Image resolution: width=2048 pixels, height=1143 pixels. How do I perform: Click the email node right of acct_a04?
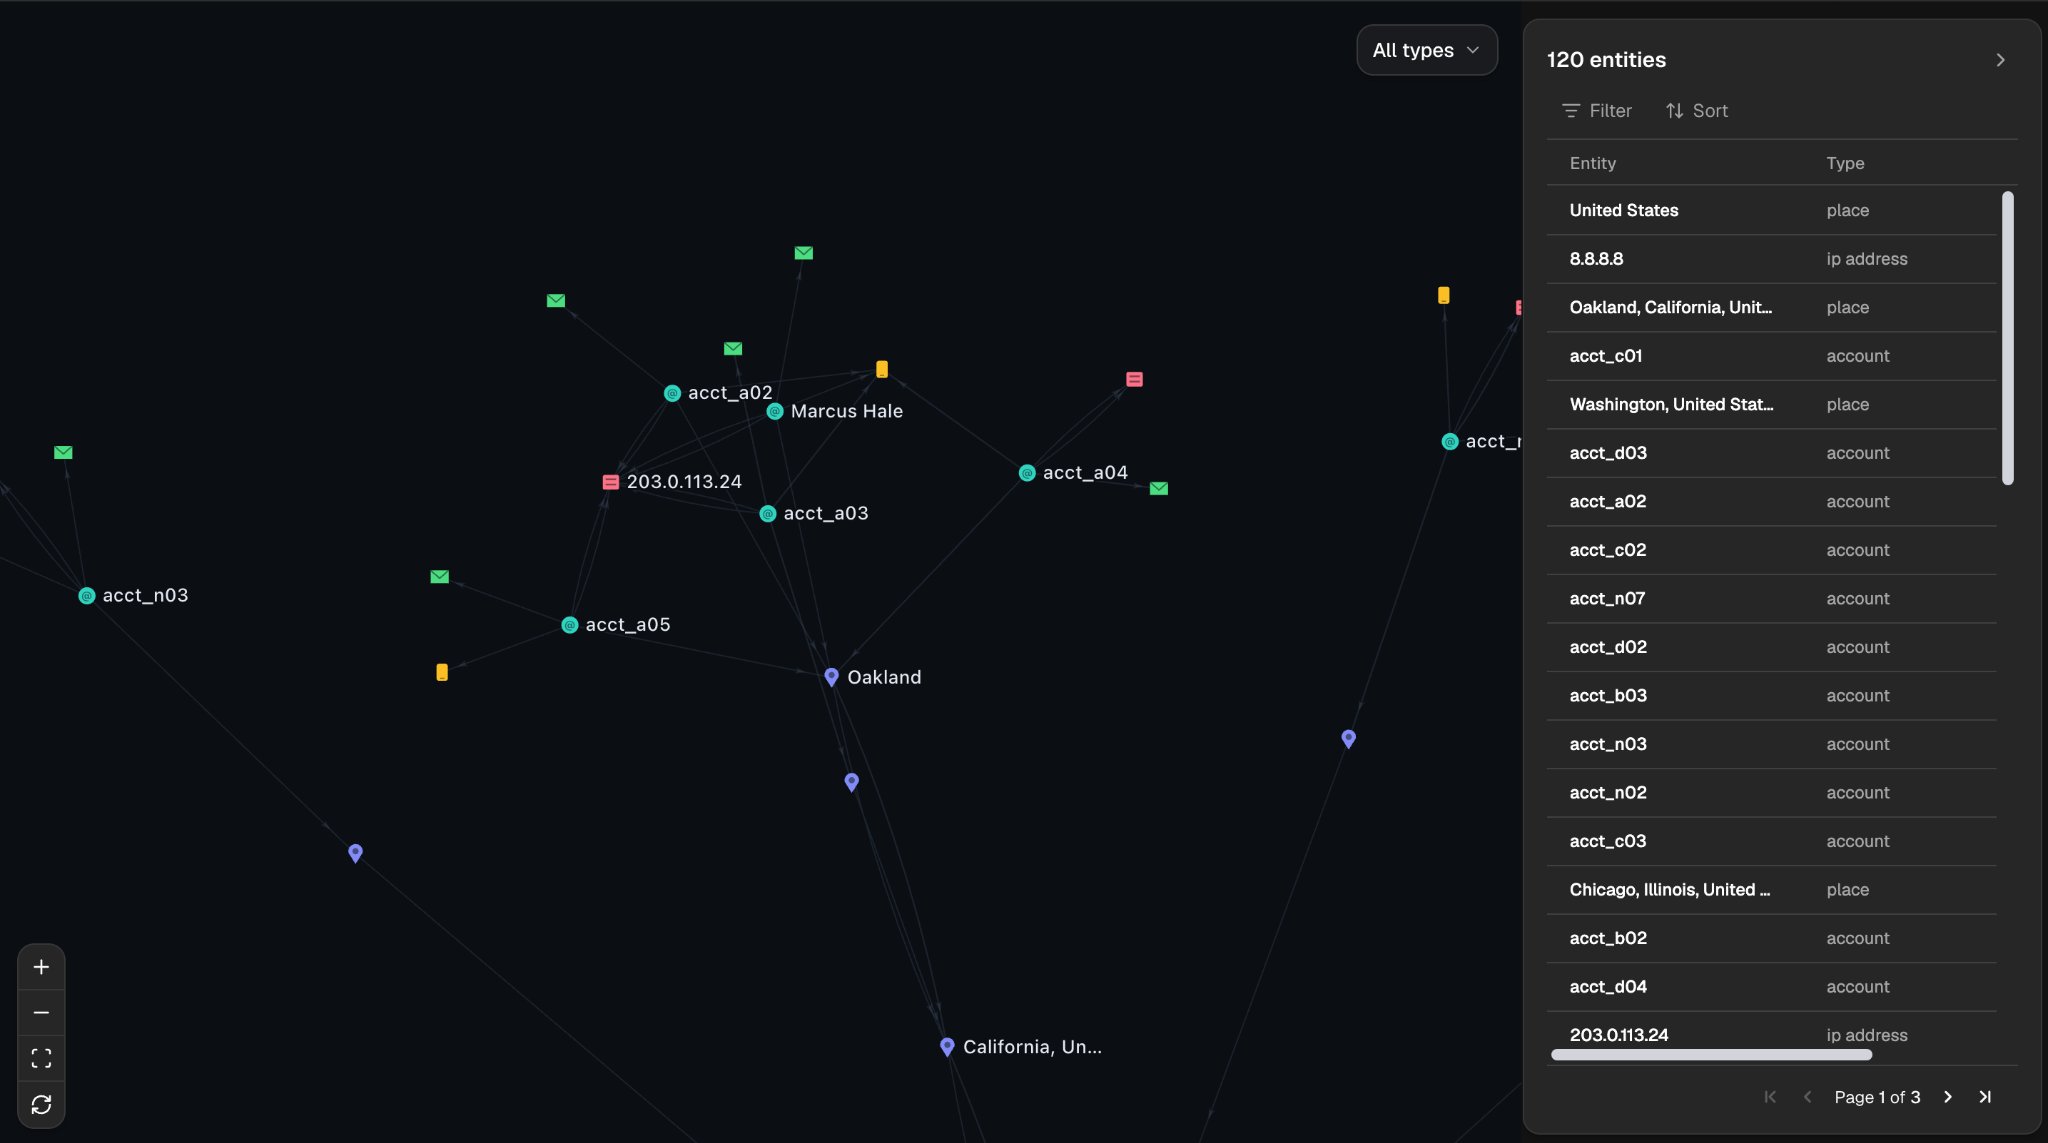point(1159,489)
